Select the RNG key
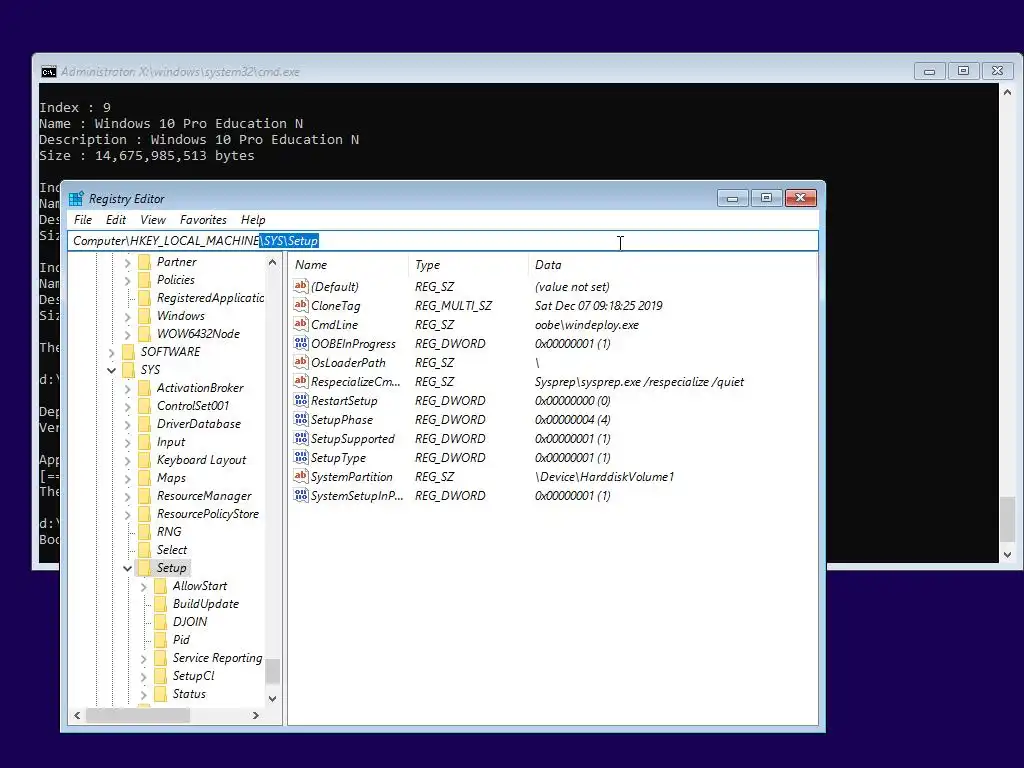This screenshot has height=768, width=1024. coord(169,532)
